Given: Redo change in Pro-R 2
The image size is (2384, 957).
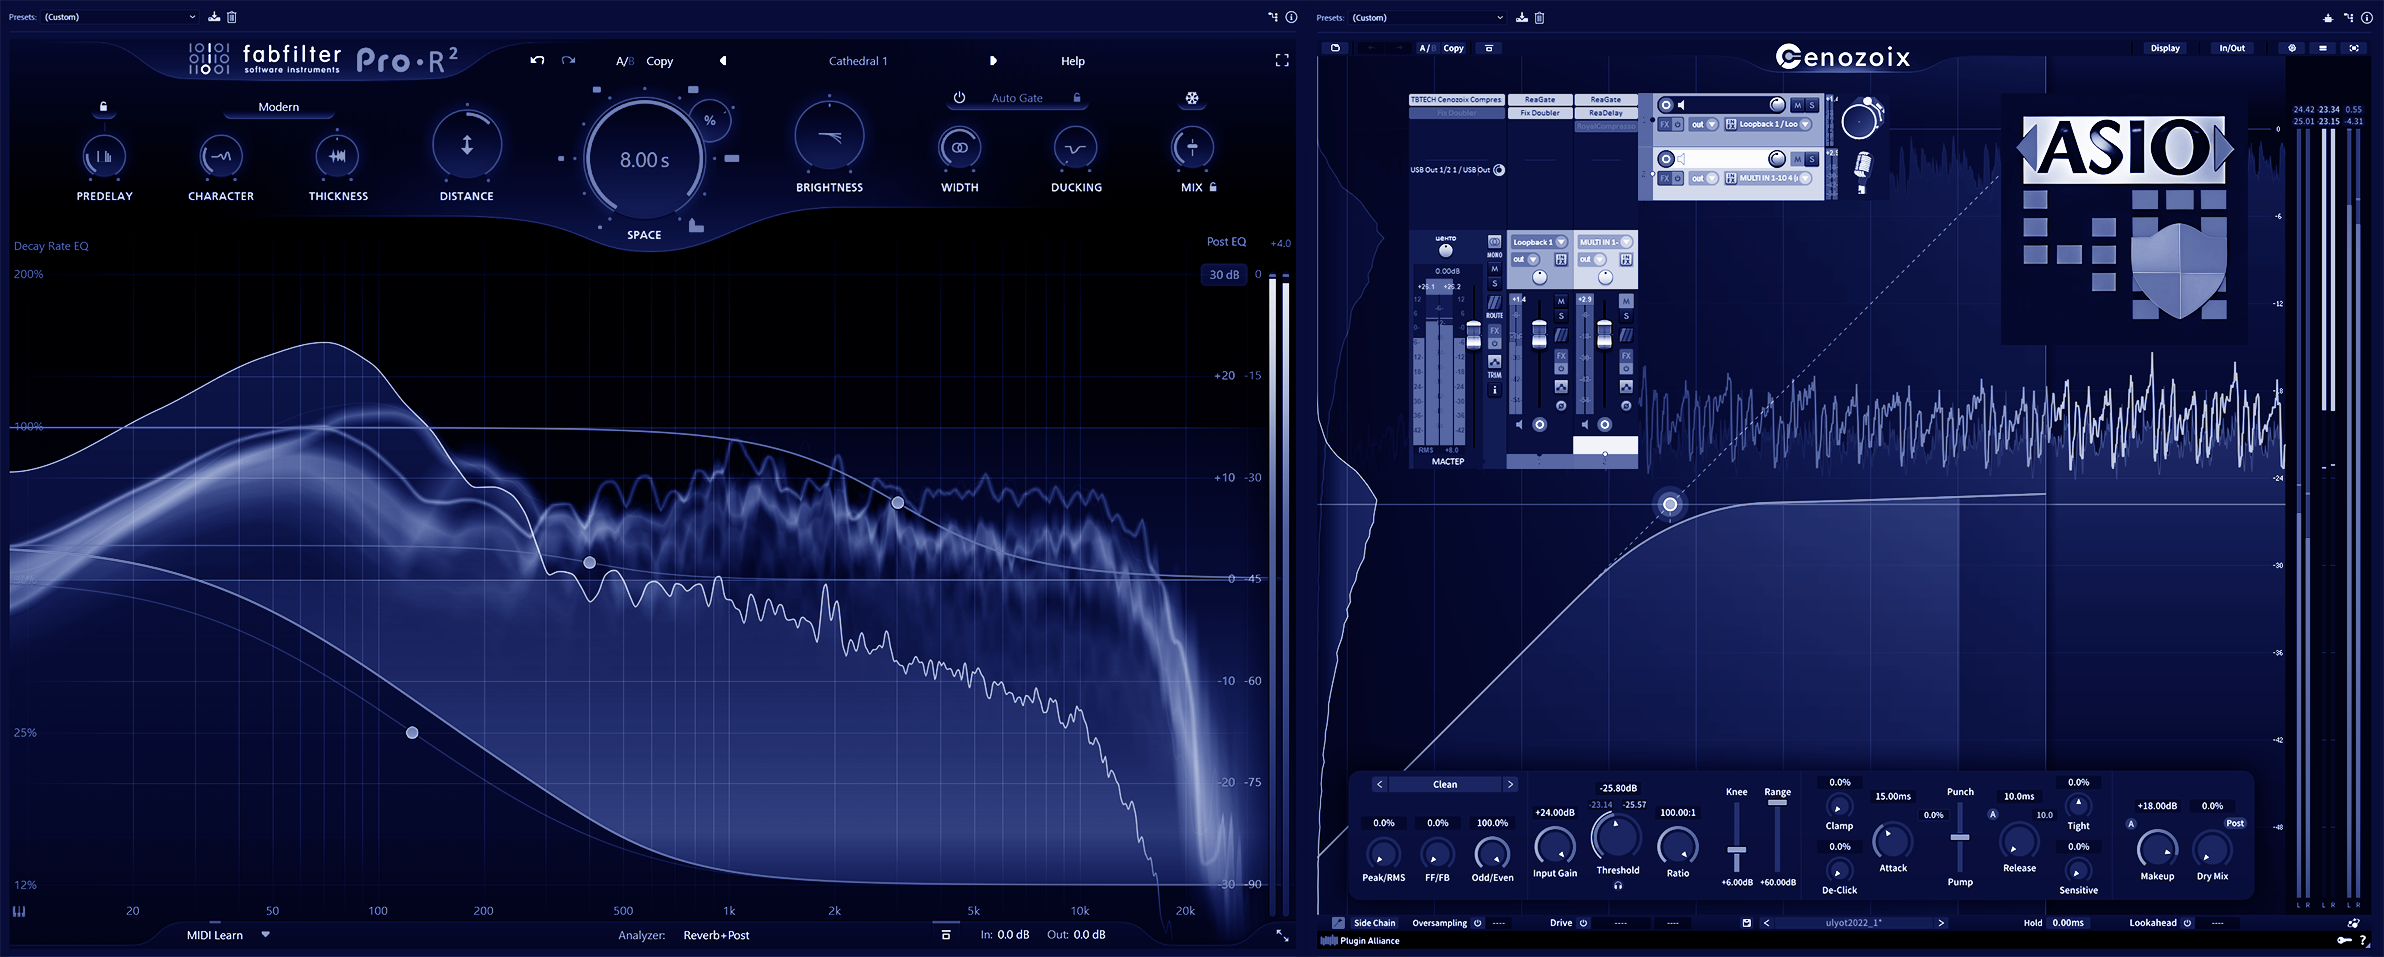Looking at the screenshot, I should 568,60.
